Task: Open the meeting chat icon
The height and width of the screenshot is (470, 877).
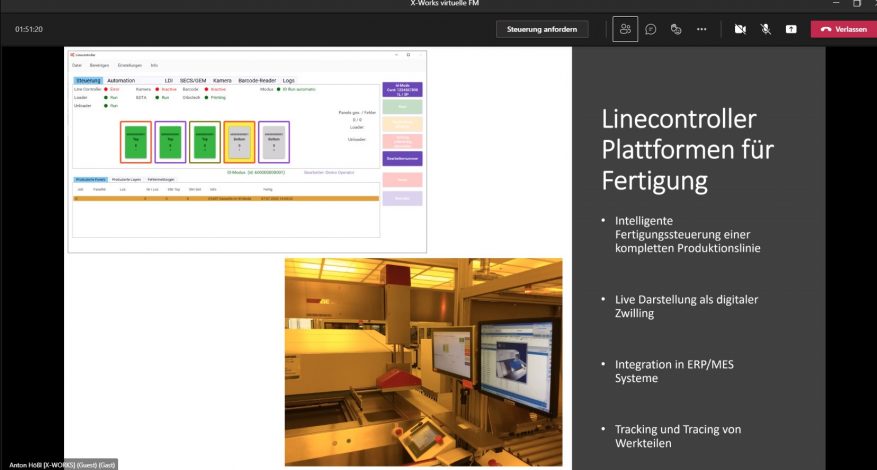Action: tap(650, 29)
